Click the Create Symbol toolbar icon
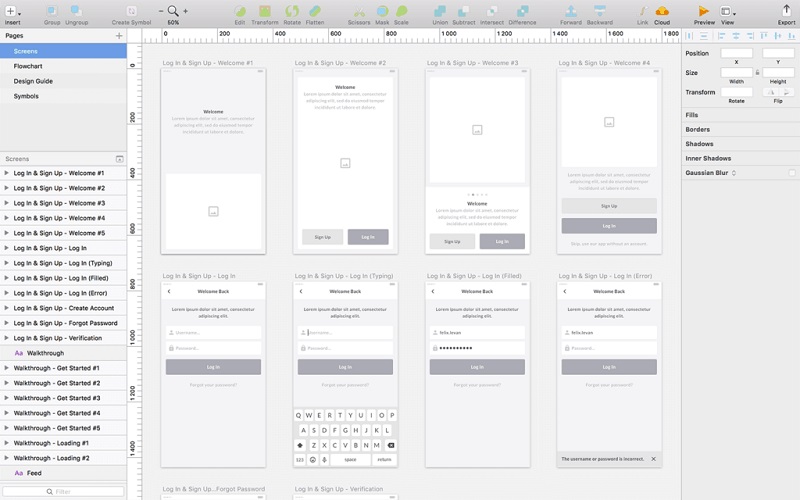 (132, 11)
